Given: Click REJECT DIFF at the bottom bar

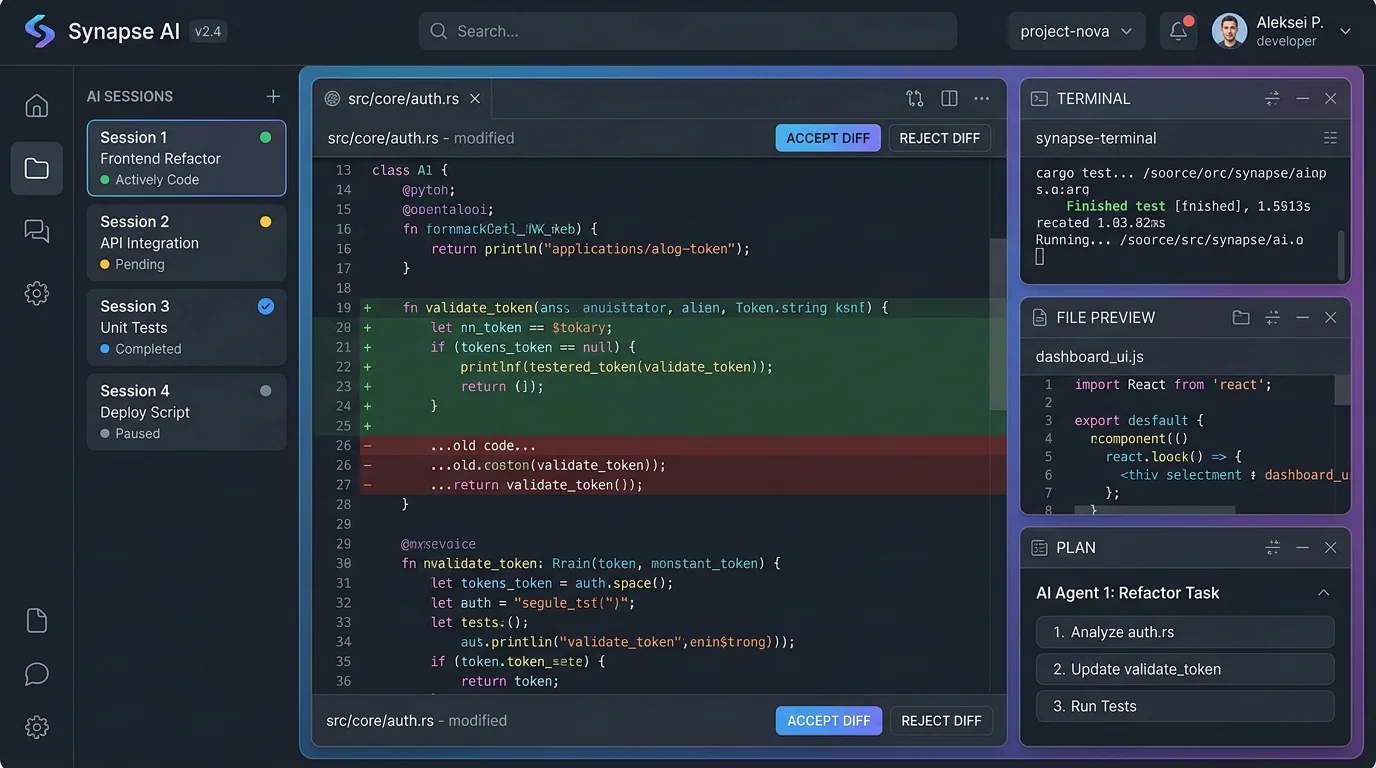Looking at the screenshot, I should pos(940,720).
